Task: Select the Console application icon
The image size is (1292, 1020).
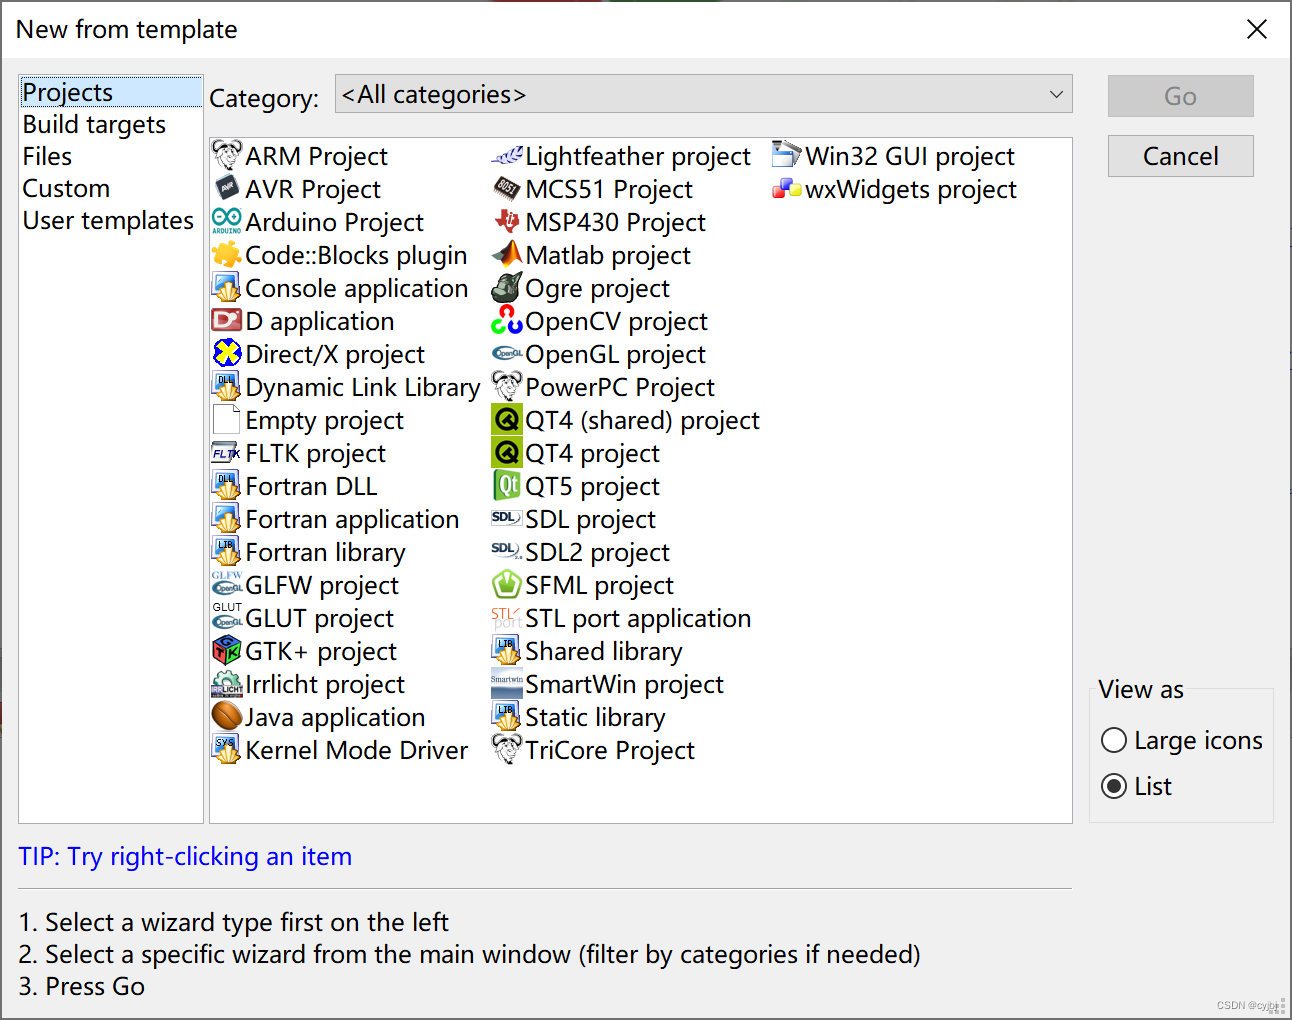Action: (x=227, y=287)
